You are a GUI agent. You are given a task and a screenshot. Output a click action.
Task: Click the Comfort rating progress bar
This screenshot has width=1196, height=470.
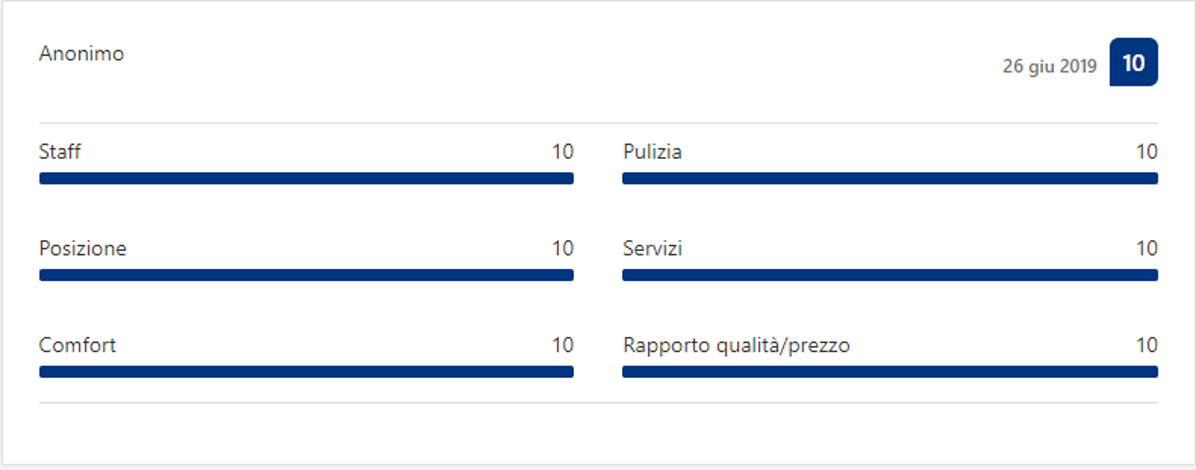point(306,372)
